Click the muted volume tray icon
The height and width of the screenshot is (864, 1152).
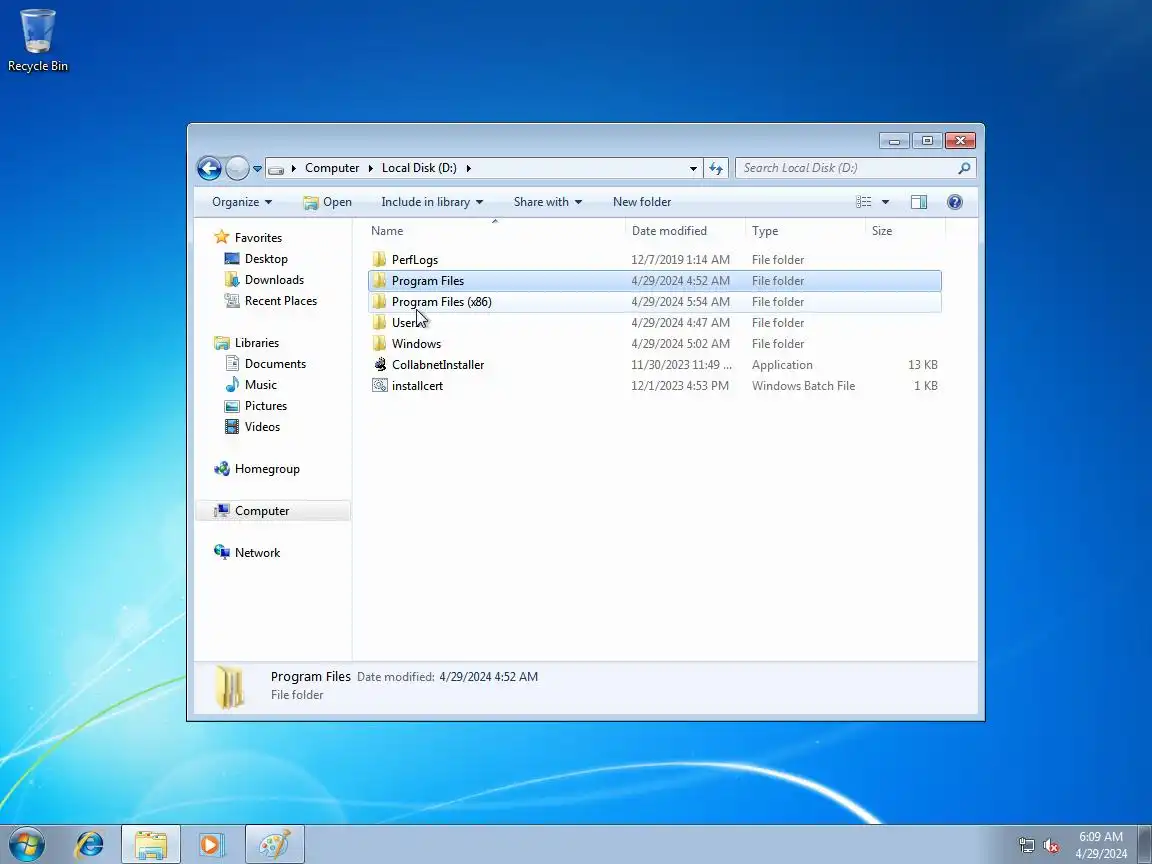pyautogui.click(x=1051, y=846)
